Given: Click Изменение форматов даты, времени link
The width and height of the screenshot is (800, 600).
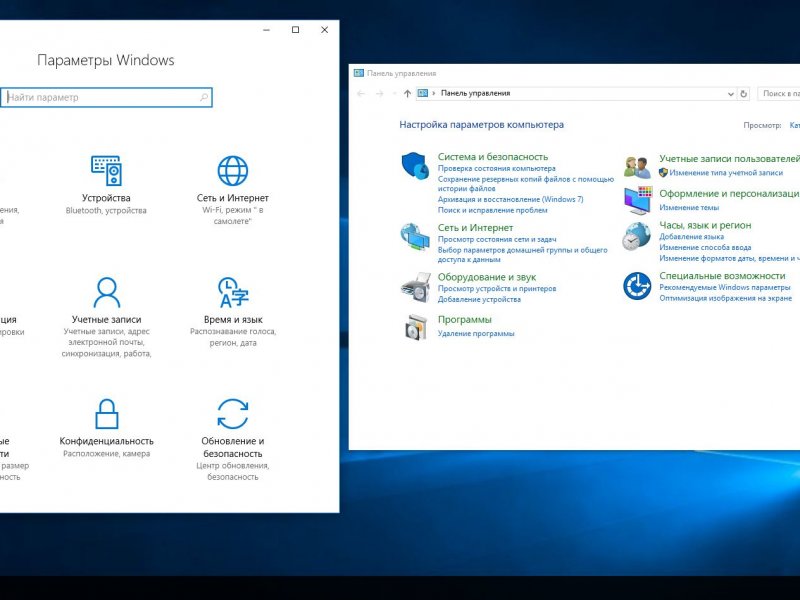Looking at the screenshot, I should [x=730, y=259].
